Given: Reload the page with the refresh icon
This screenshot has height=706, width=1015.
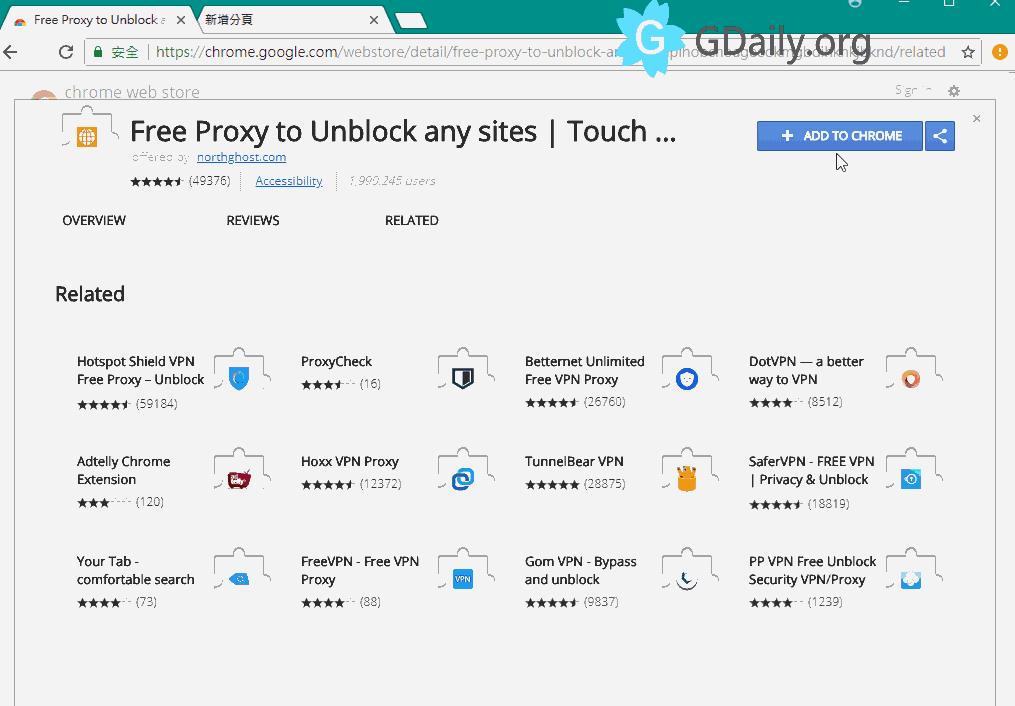Looking at the screenshot, I should point(65,52).
